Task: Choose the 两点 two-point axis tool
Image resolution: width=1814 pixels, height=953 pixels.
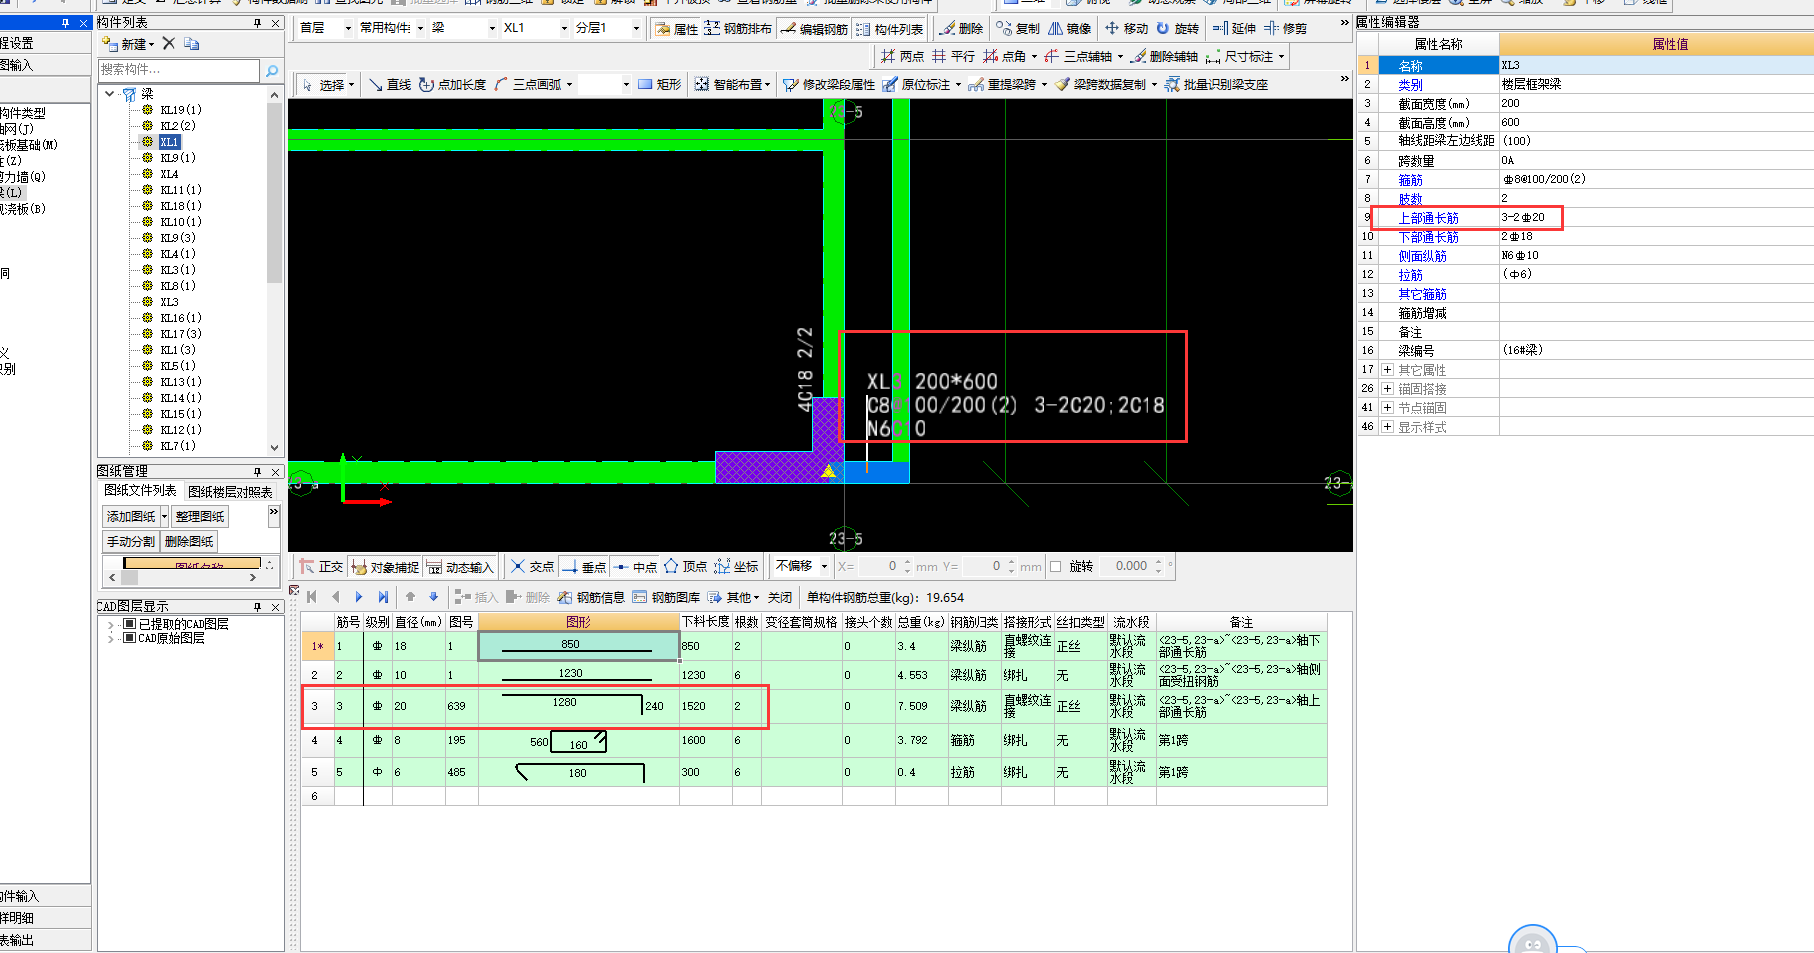Action: 902,57
